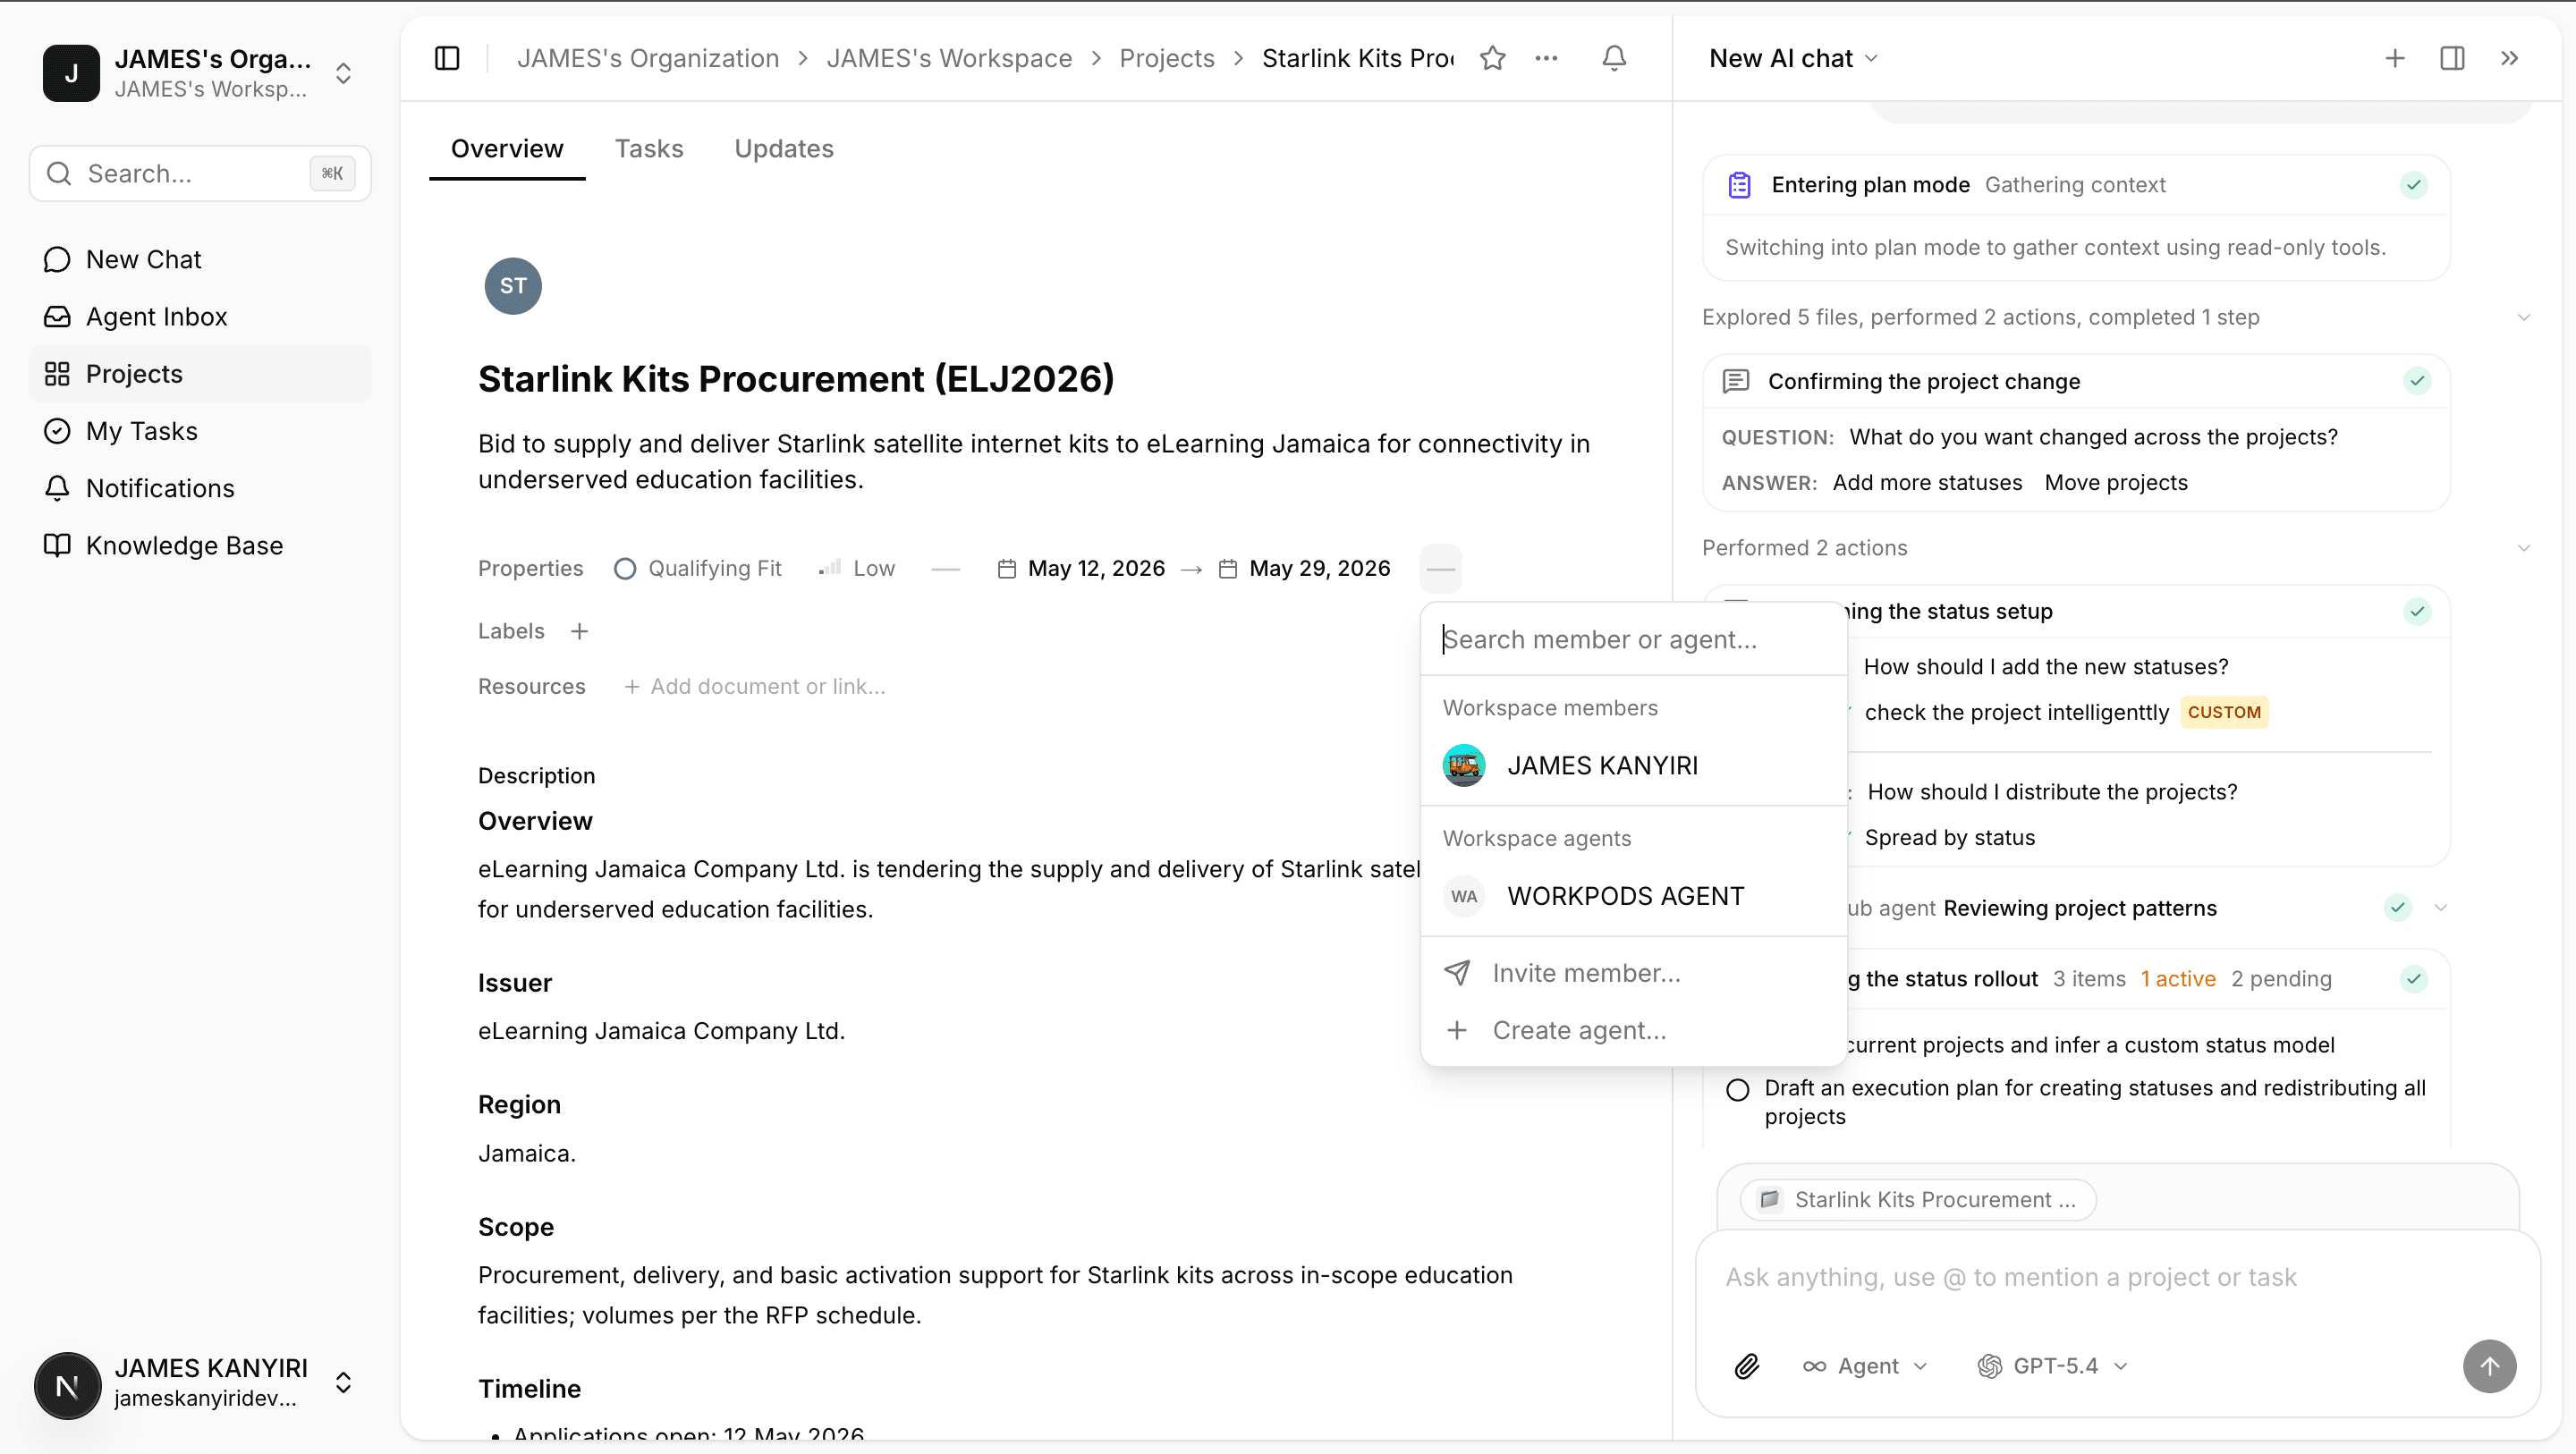Toggle the AI chat side panel layout icon

coord(2452,58)
